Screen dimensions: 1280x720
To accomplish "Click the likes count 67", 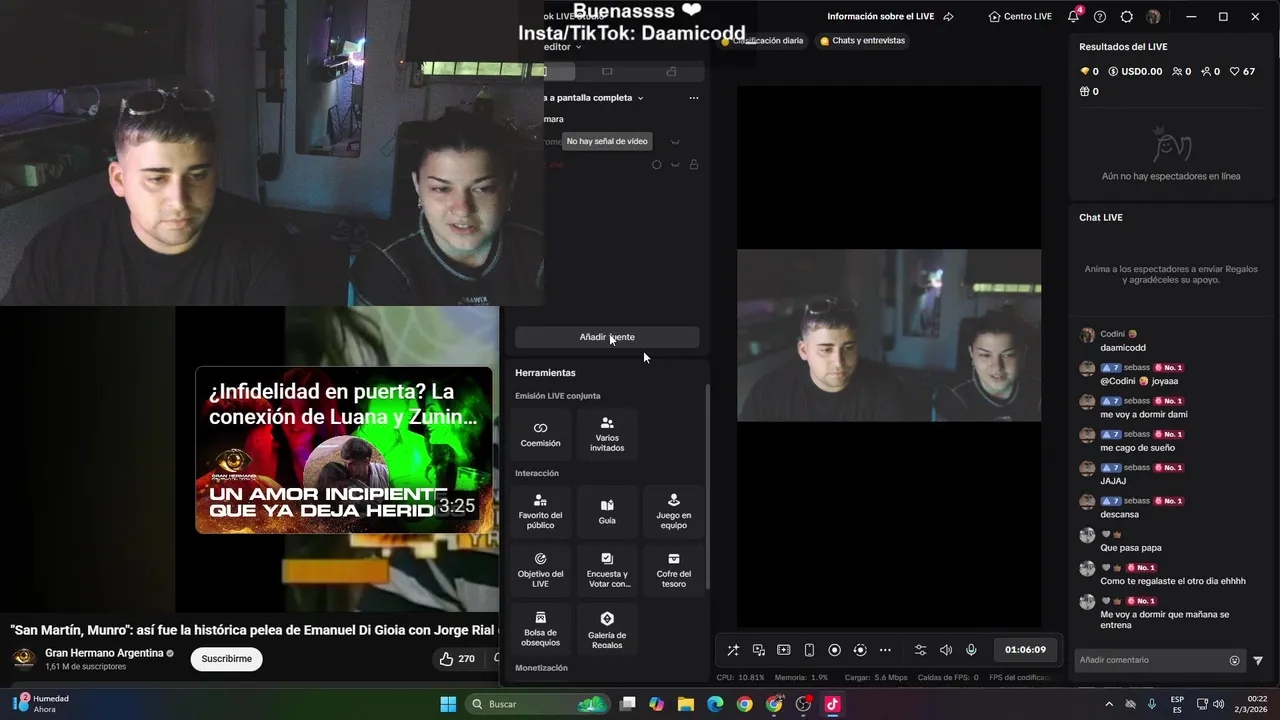I will [1242, 72].
